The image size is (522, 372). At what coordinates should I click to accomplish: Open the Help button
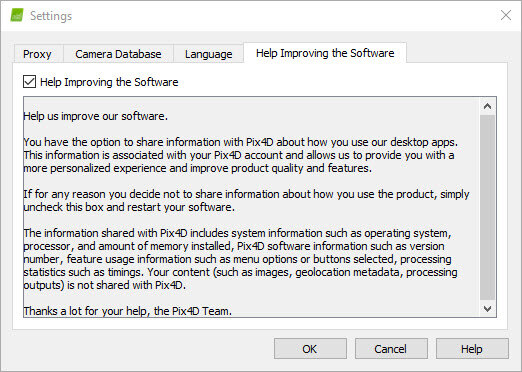pyautogui.click(x=472, y=349)
